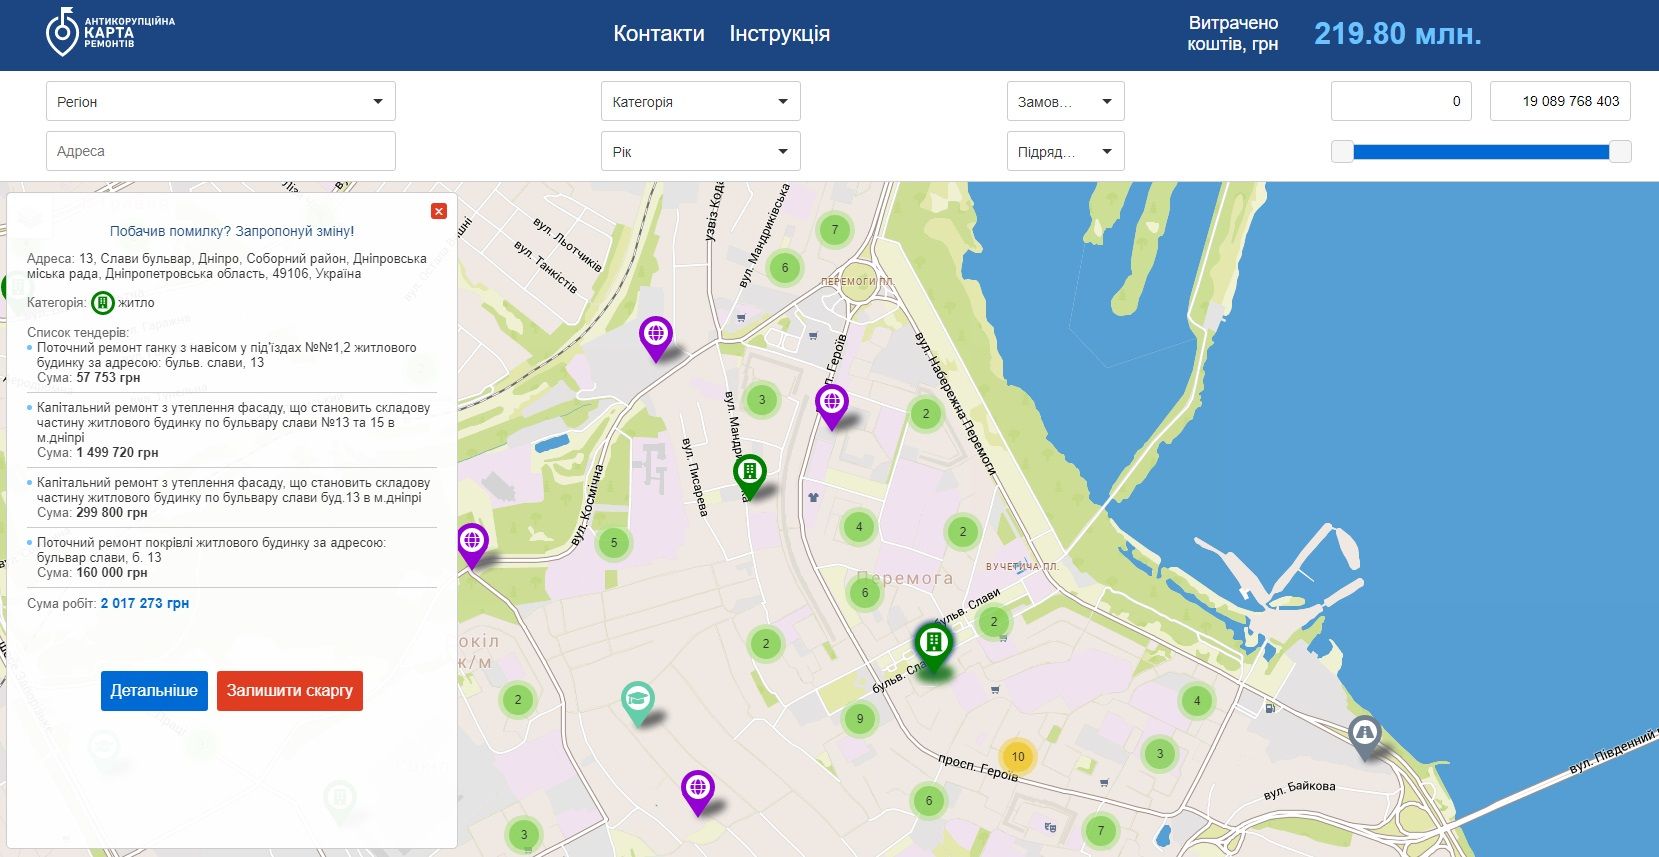Open the Рік year dropdown
The width and height of the screenshot is (1659, 857).
click(x=700, y=152)
